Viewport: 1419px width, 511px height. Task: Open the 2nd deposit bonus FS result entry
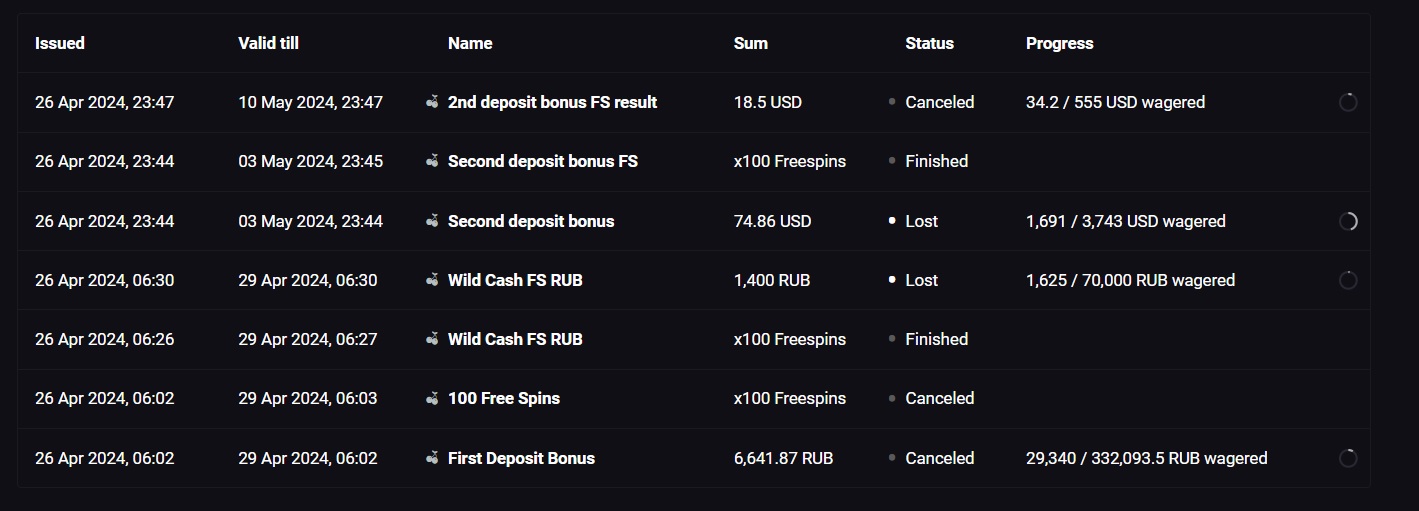pos(552,102)
